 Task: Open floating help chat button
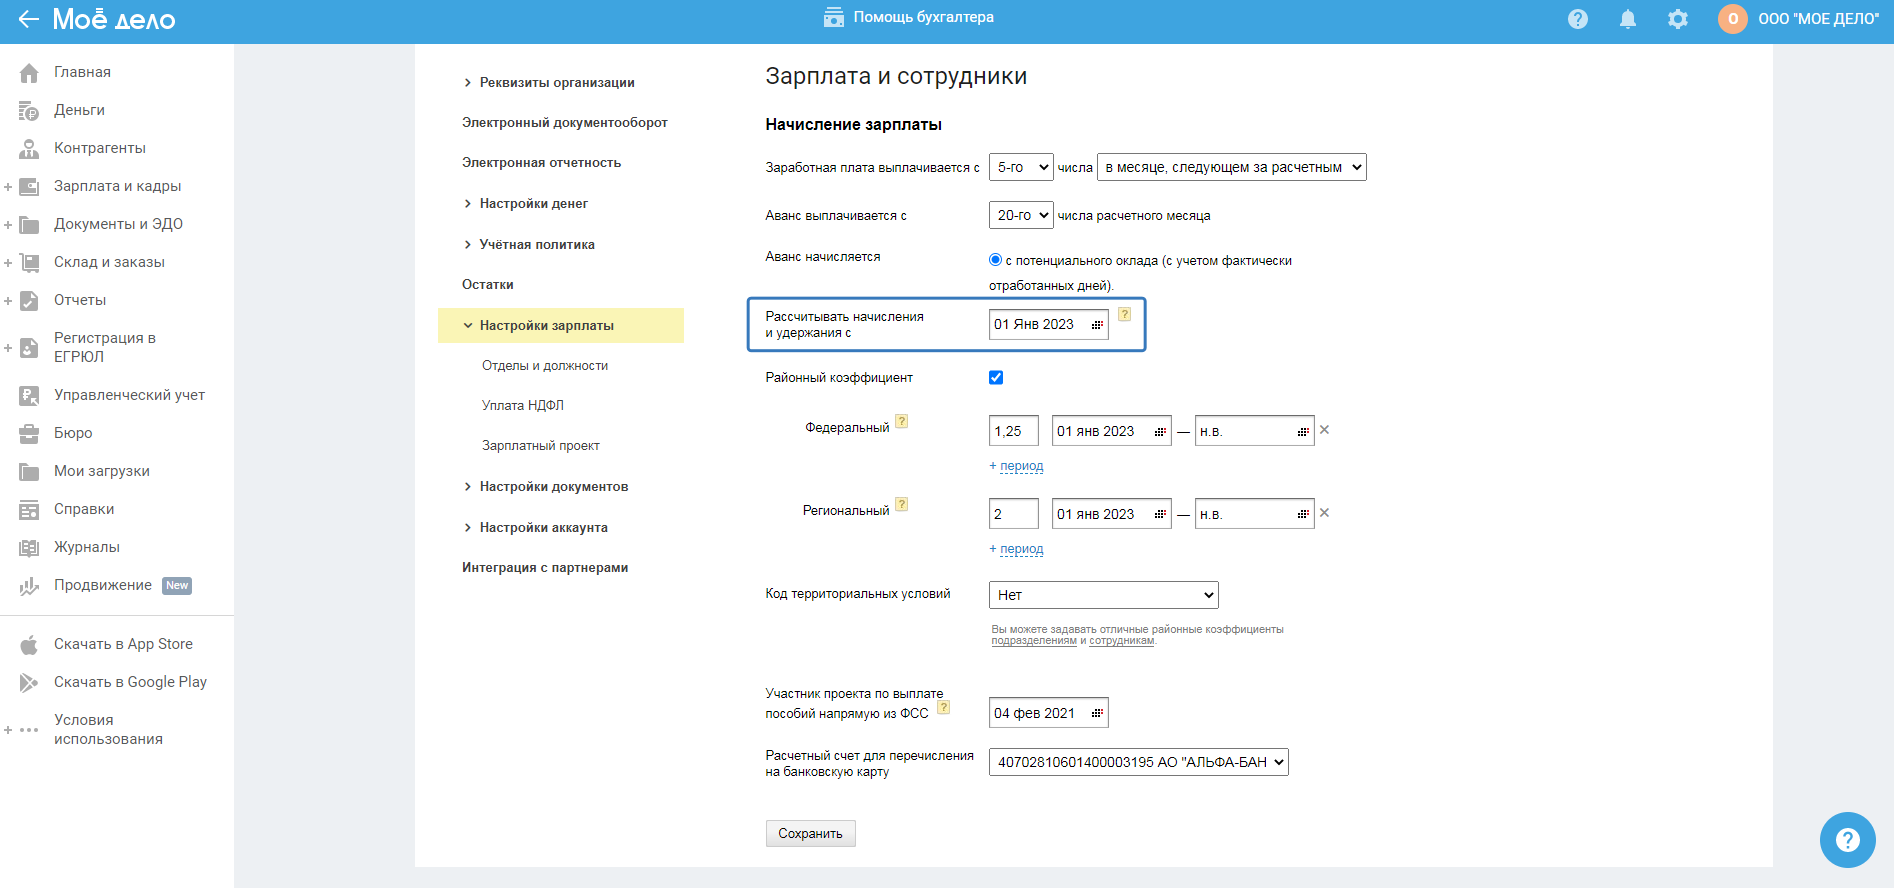pos(1847,840)
